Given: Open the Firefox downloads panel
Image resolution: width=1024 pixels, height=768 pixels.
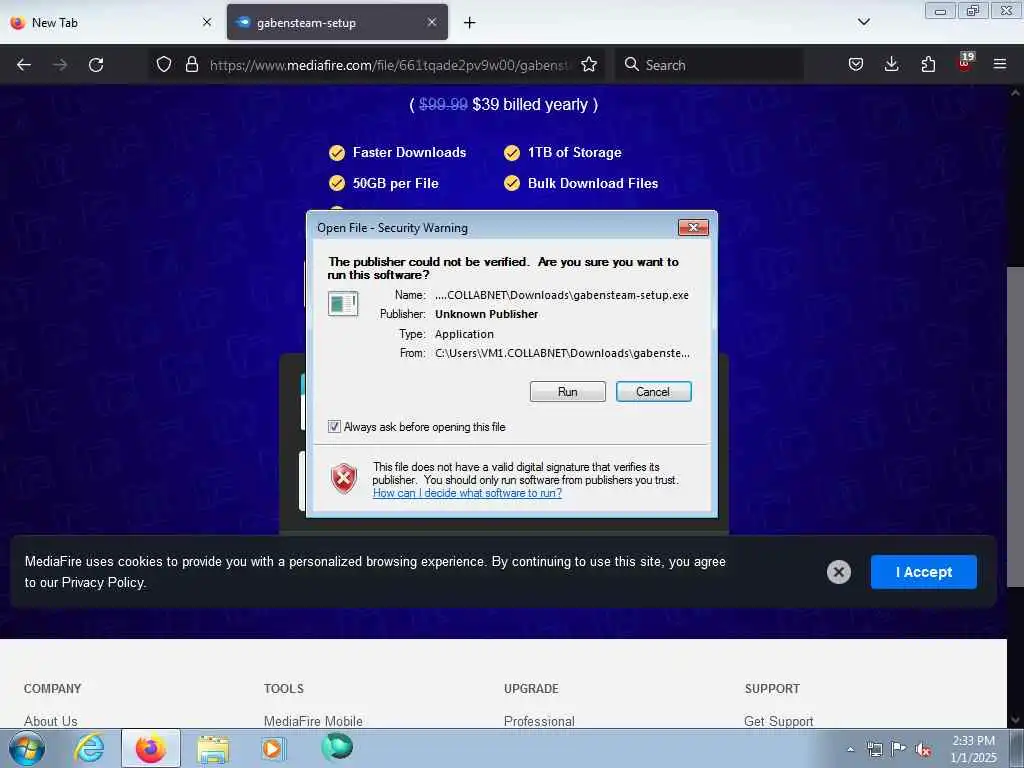Looking at the screenshot, I should click(891, 64).
